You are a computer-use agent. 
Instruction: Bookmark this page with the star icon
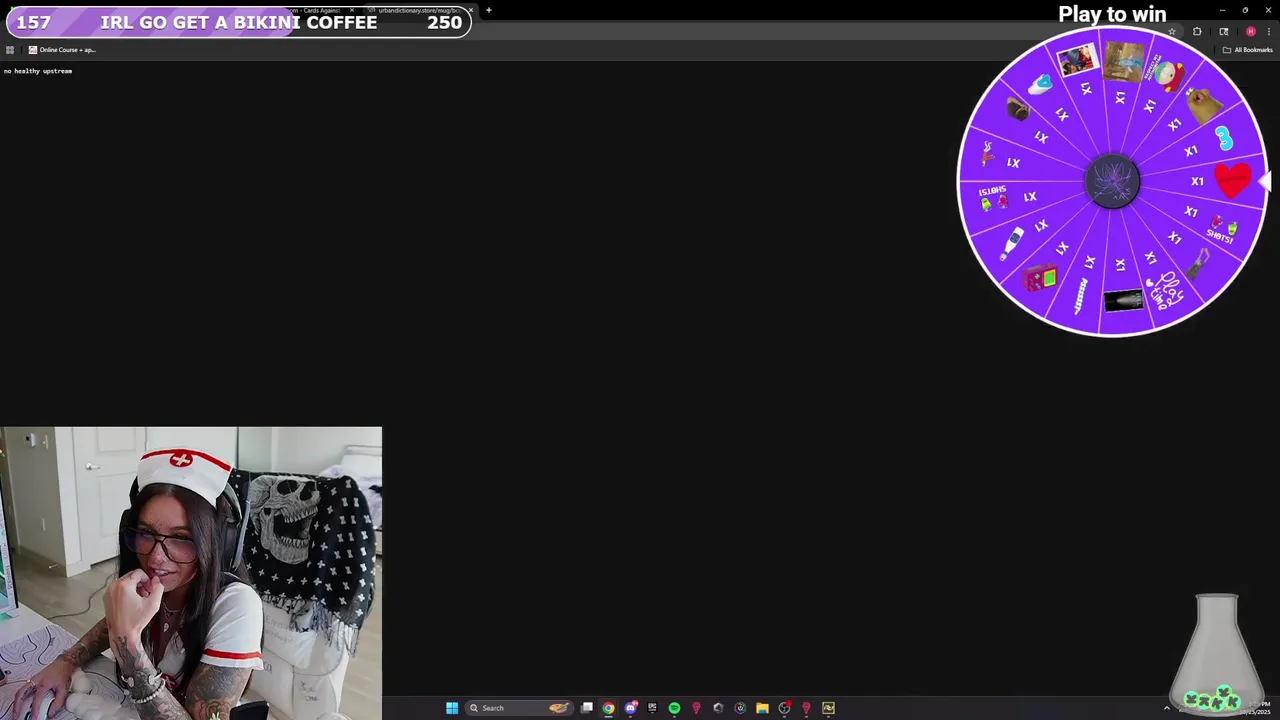(x=1172, y=31)
